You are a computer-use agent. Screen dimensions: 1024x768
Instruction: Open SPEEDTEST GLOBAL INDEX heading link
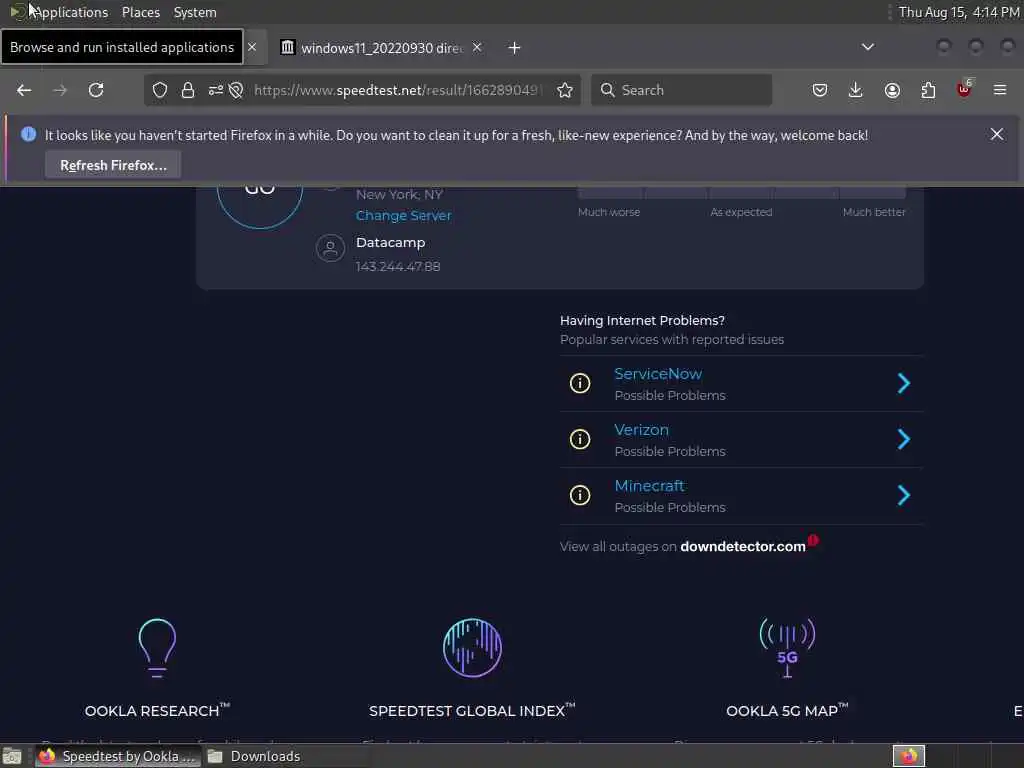pos(472,711)
